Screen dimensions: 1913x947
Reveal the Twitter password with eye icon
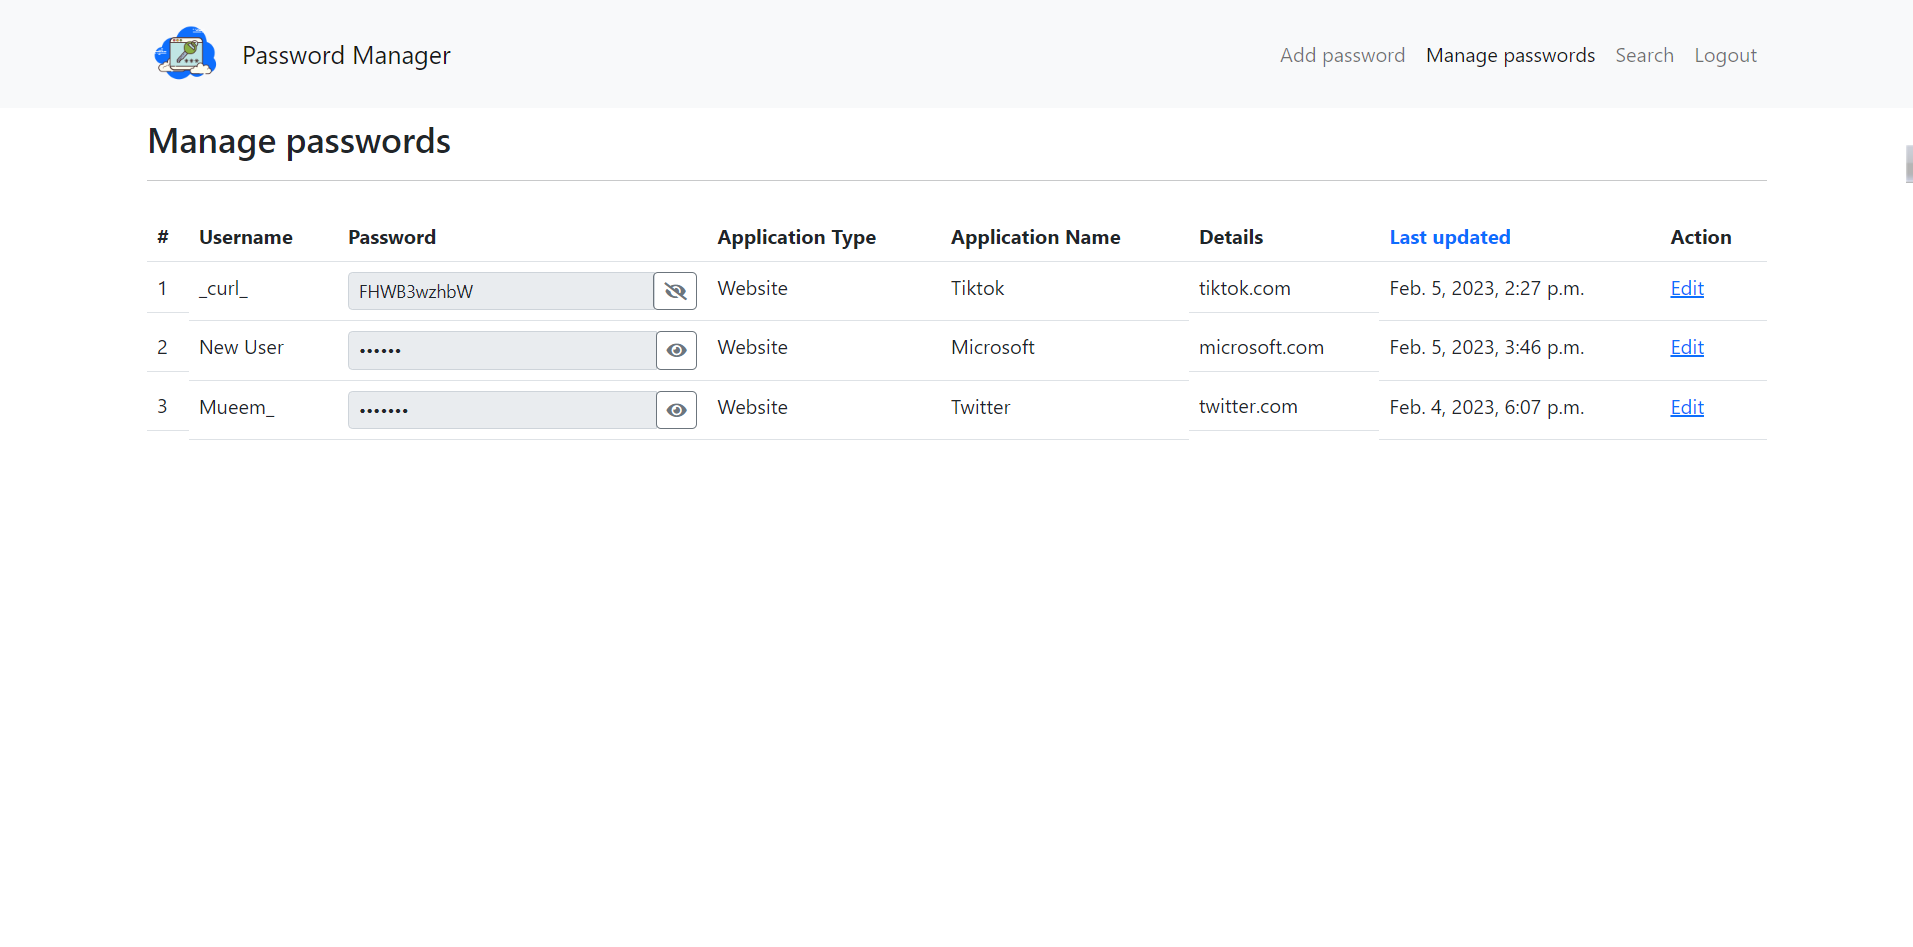[x=676, y=410]
